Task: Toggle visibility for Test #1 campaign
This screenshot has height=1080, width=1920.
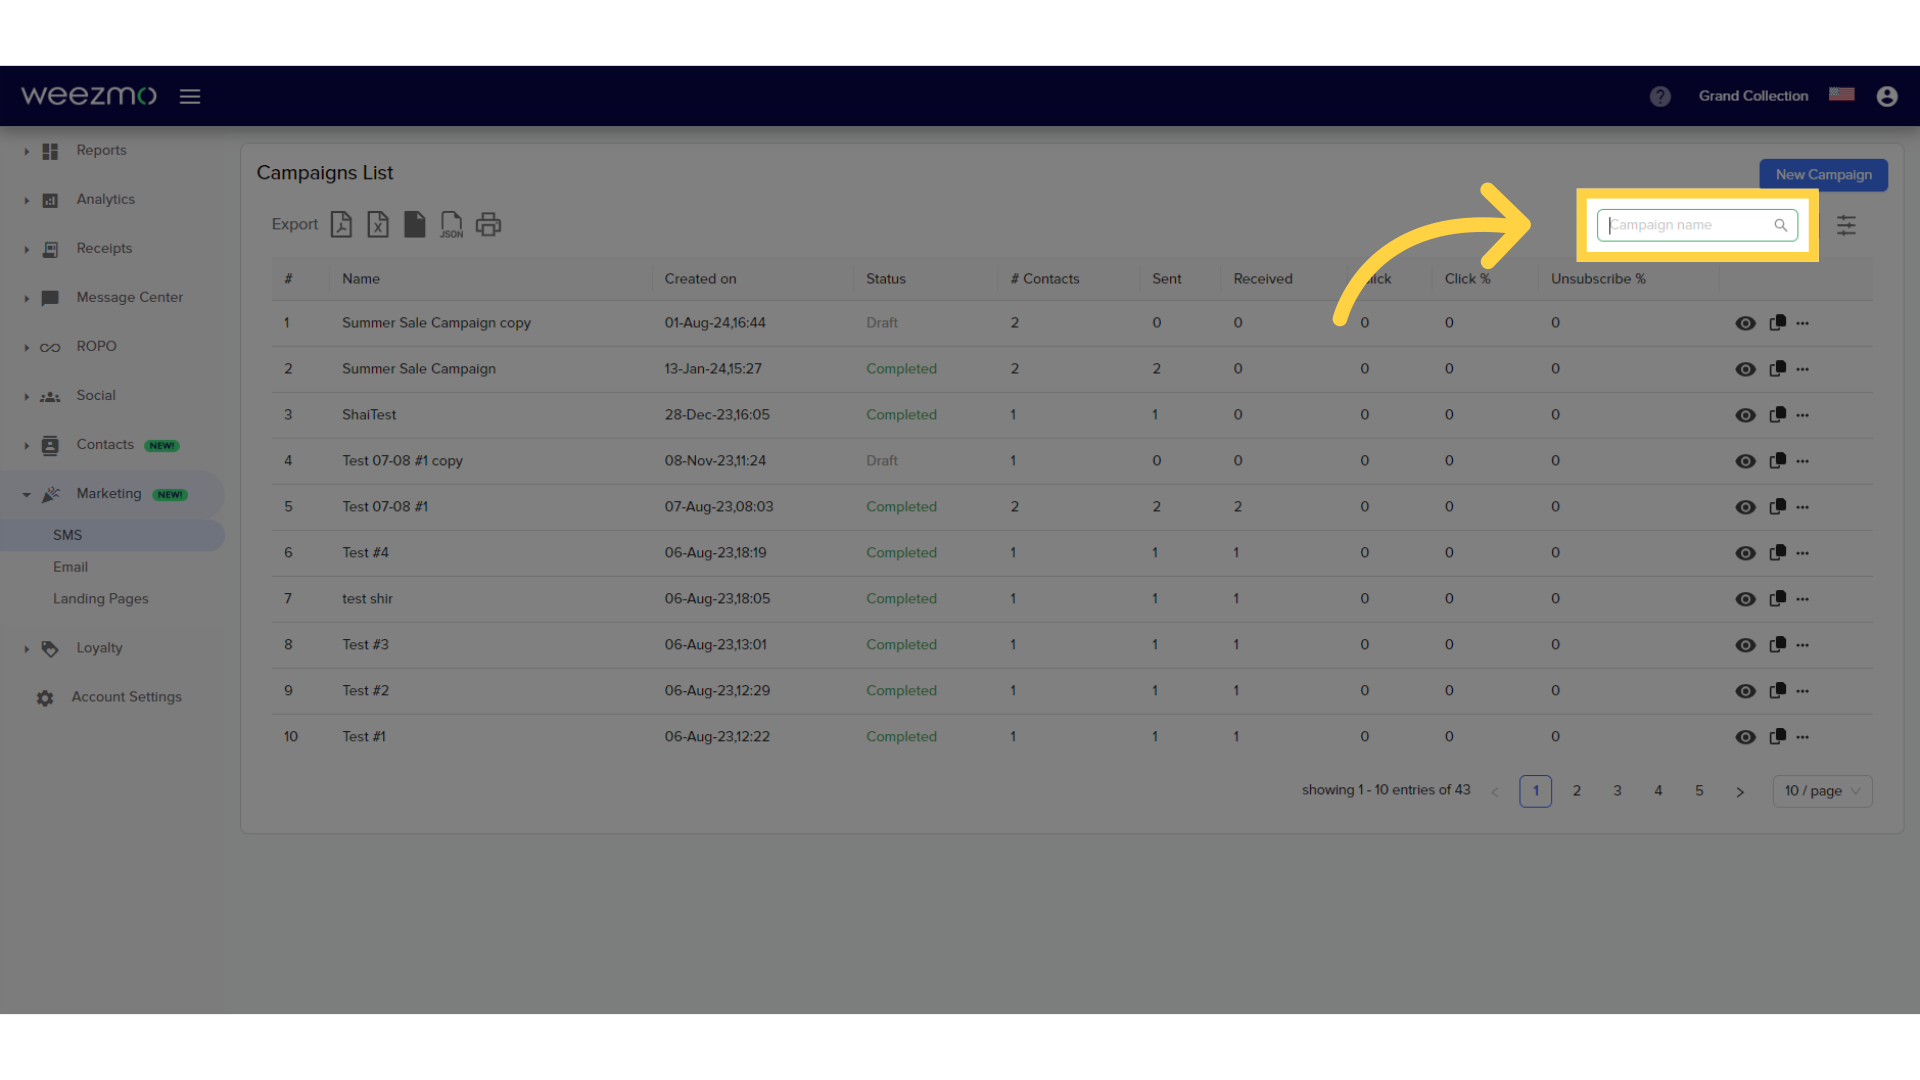Action: click(1746, 736)
